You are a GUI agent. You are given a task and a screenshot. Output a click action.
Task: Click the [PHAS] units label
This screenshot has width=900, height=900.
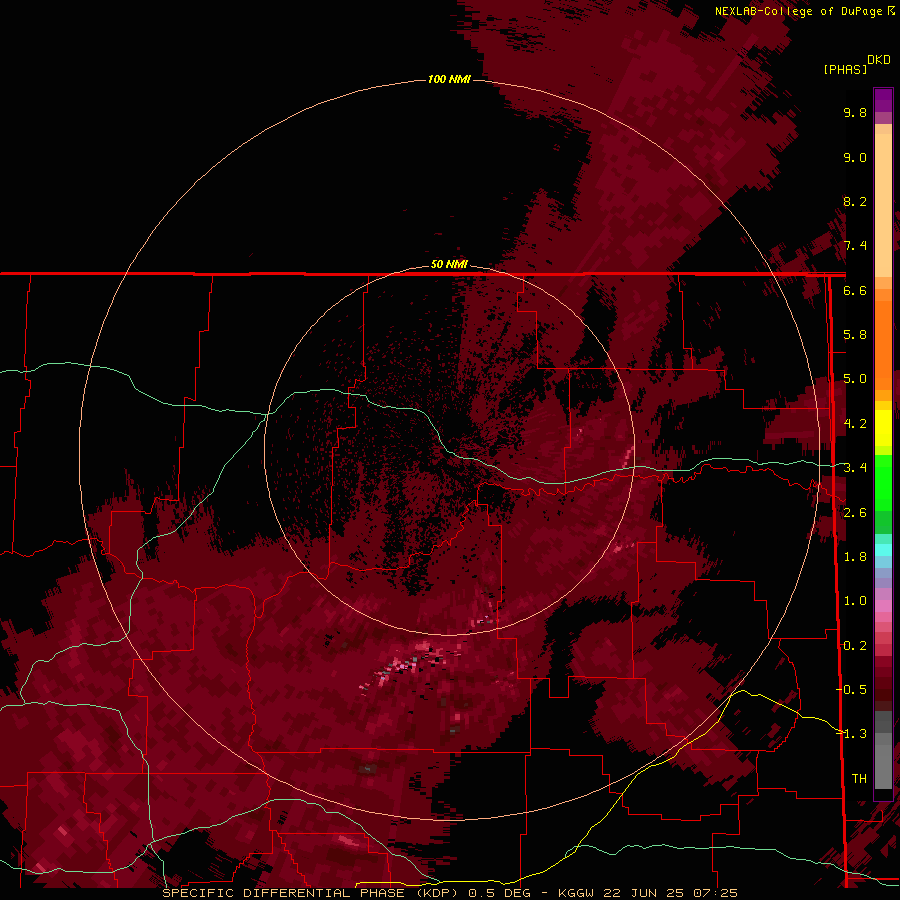[845, 69]
